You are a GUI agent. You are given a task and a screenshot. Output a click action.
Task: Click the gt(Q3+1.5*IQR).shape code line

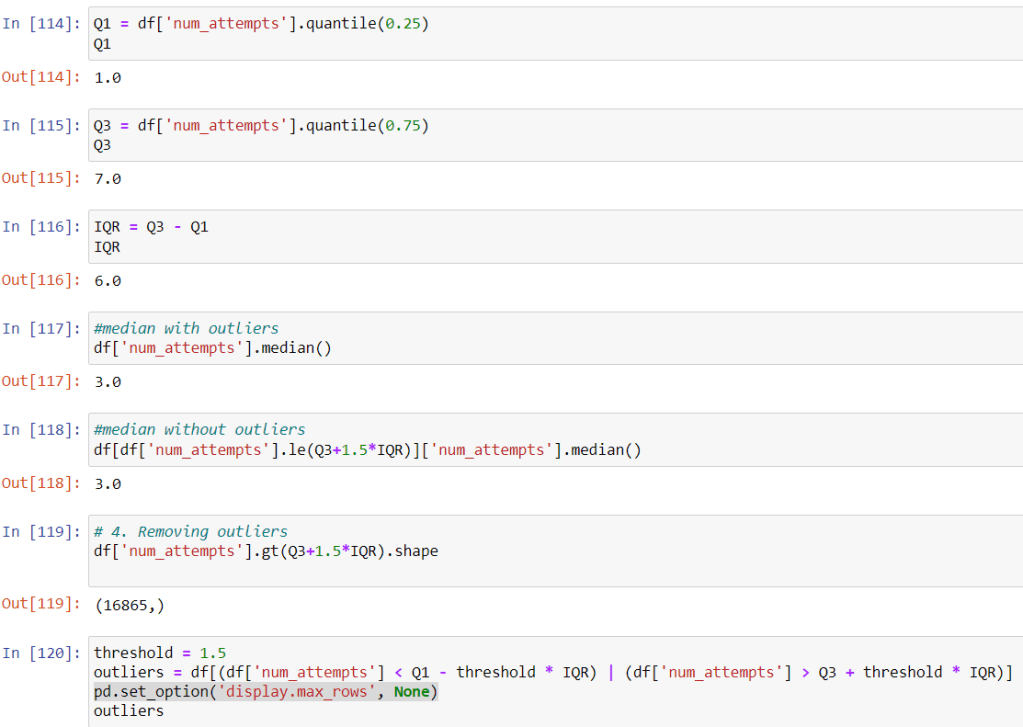tap(265, 551)
